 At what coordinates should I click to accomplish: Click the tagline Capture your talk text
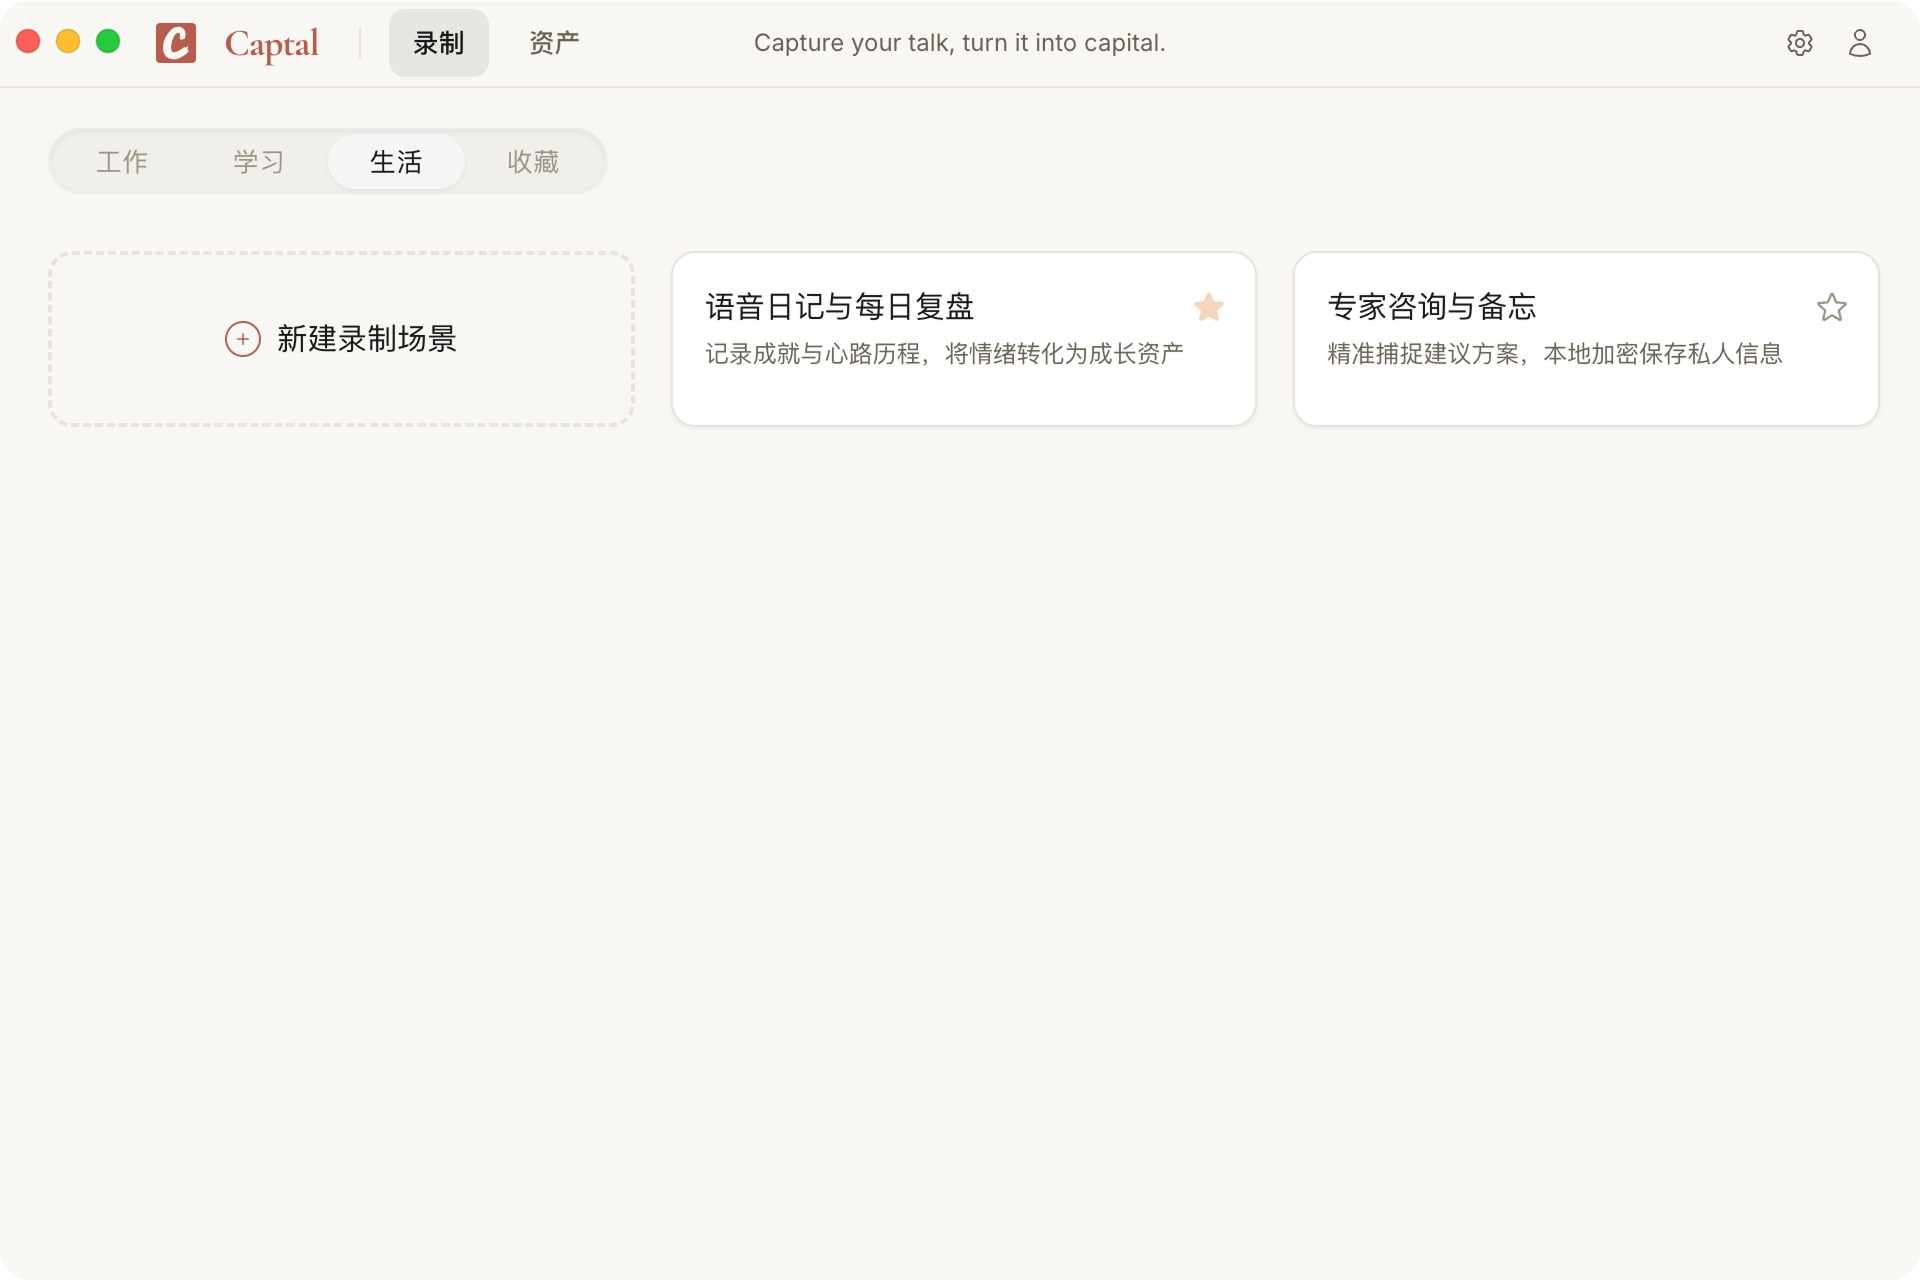958,42
